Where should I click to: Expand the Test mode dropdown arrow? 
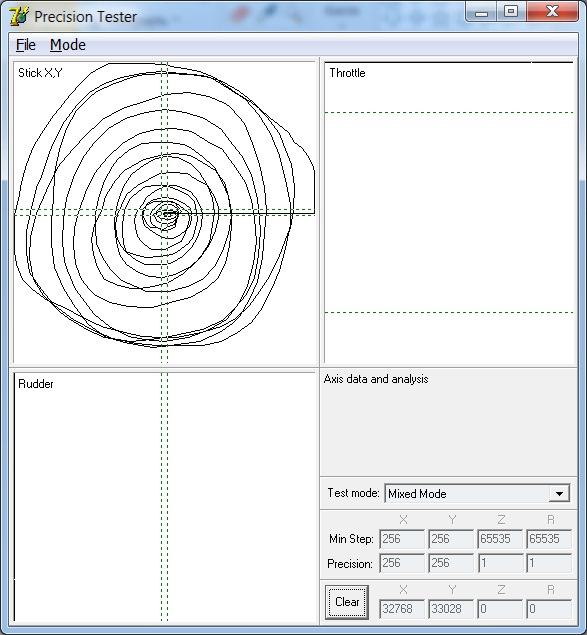[559, 494]
